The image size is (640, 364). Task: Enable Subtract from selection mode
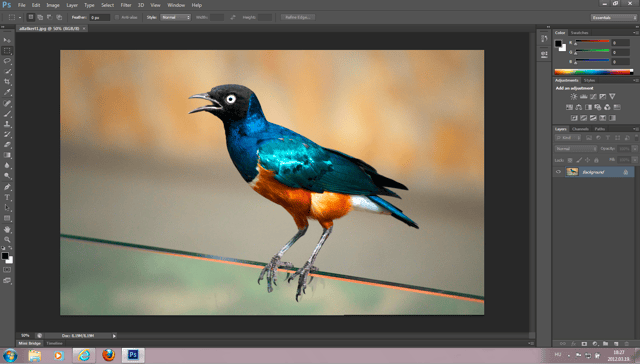[49, 18]
